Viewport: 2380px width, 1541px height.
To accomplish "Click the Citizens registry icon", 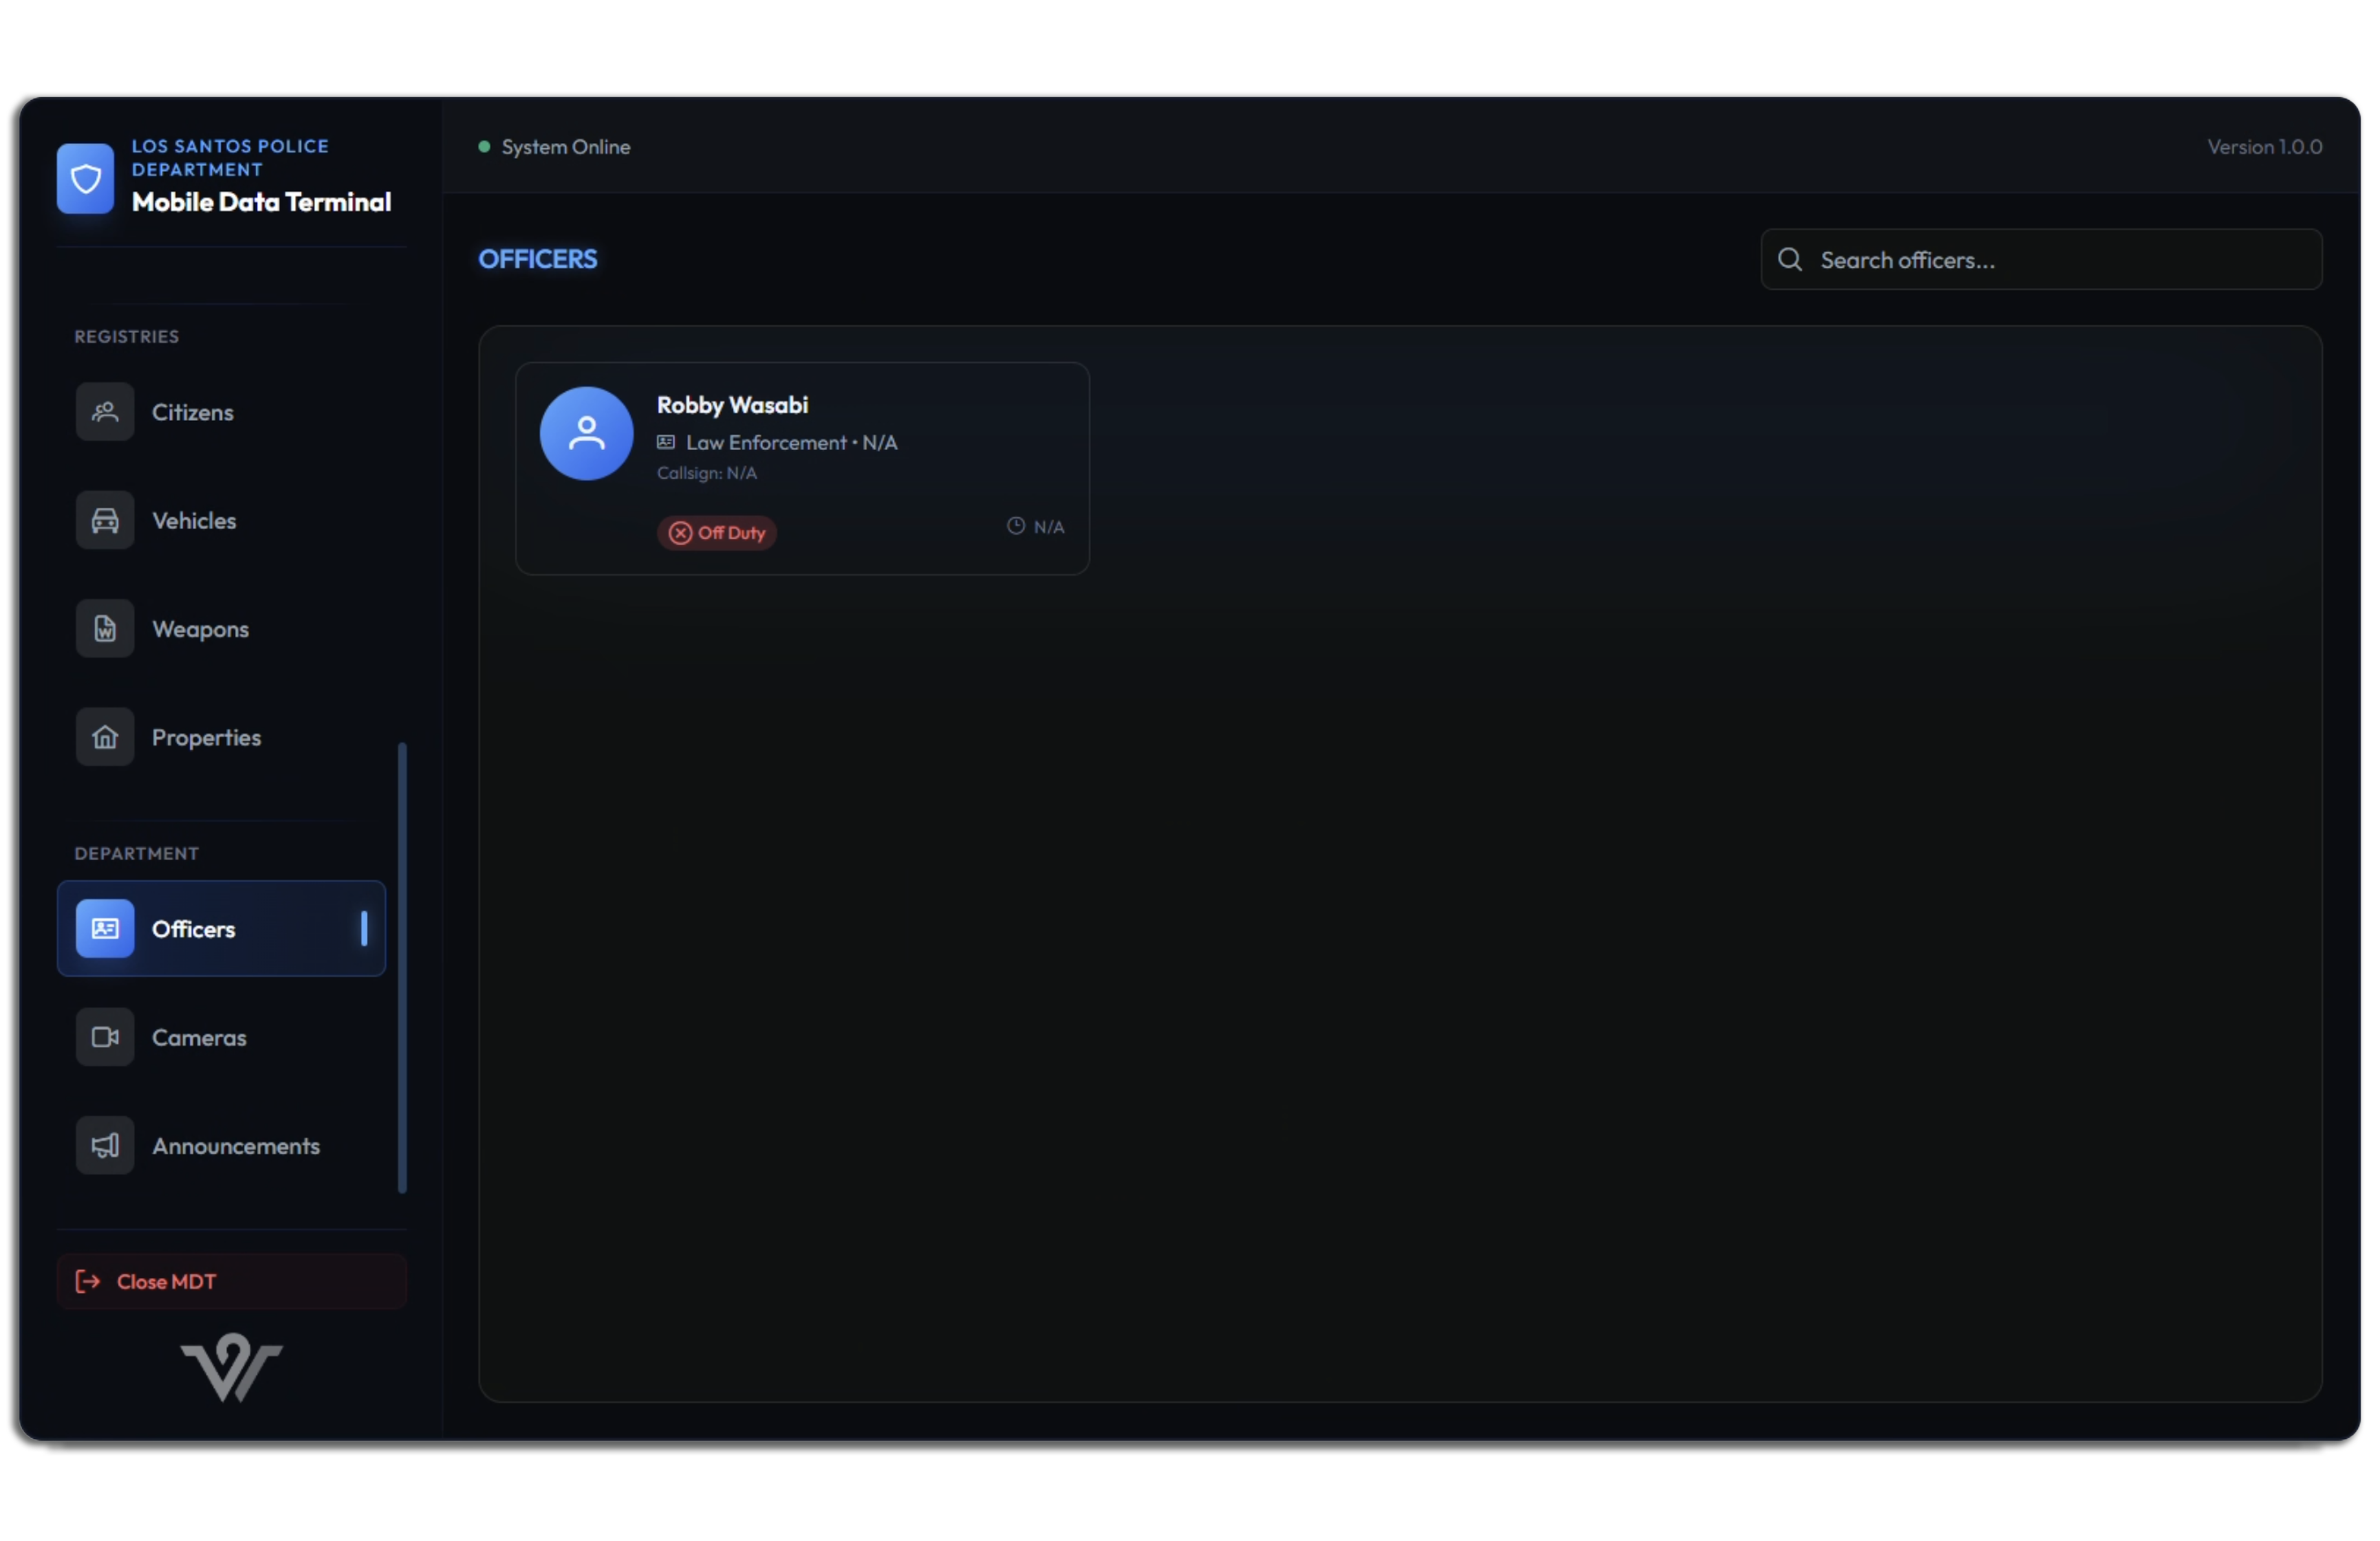I will [105, 412].
